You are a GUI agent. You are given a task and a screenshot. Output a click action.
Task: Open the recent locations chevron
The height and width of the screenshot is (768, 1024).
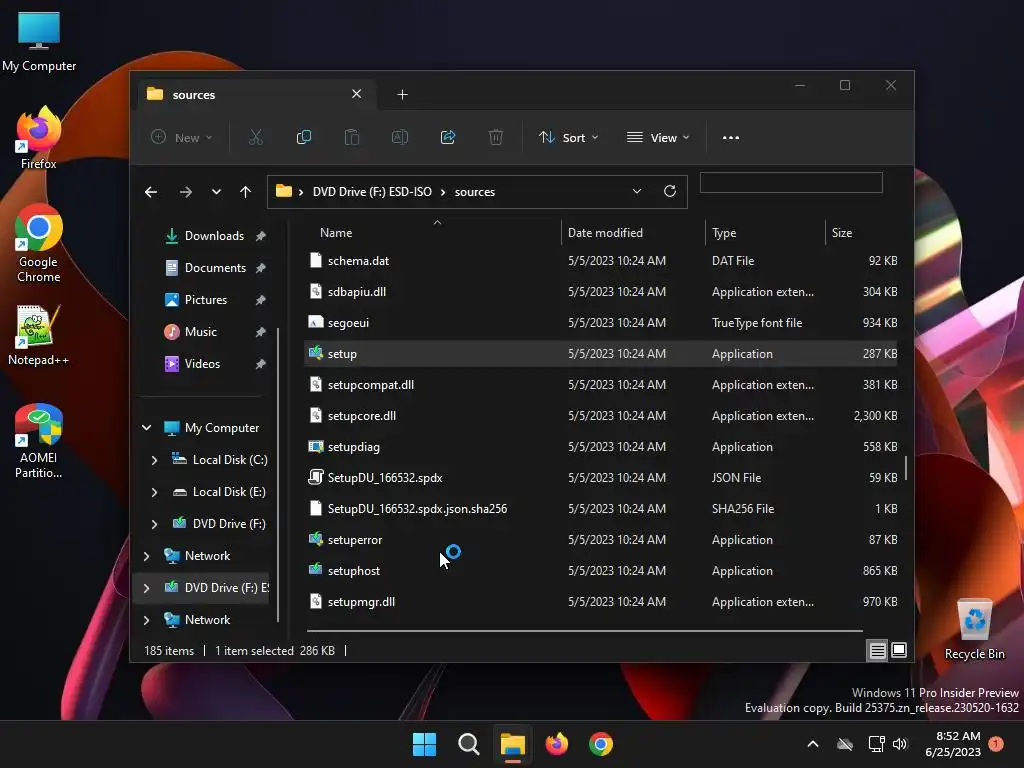[x=216, y=192]
